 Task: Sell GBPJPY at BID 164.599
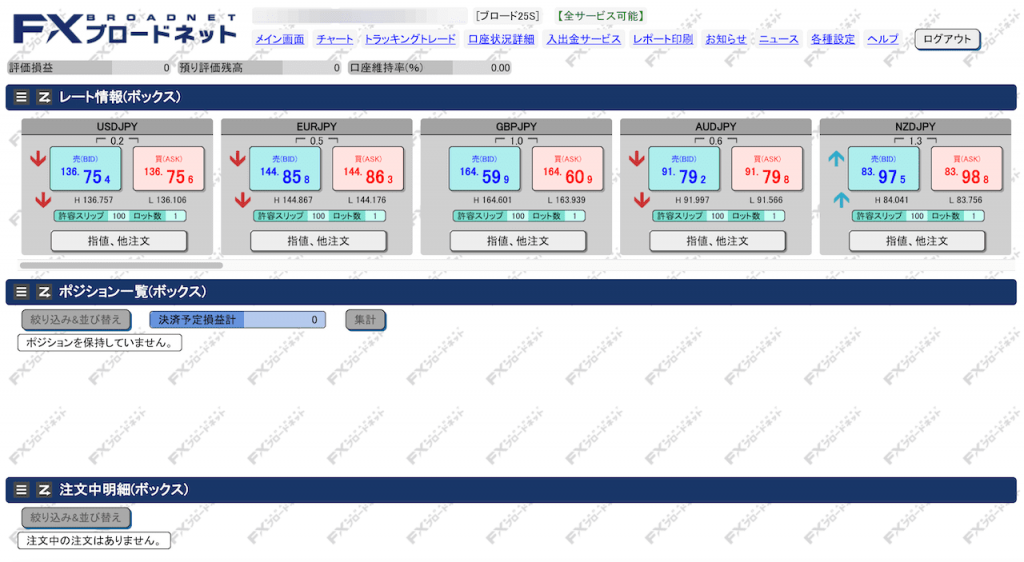[485, 169]
